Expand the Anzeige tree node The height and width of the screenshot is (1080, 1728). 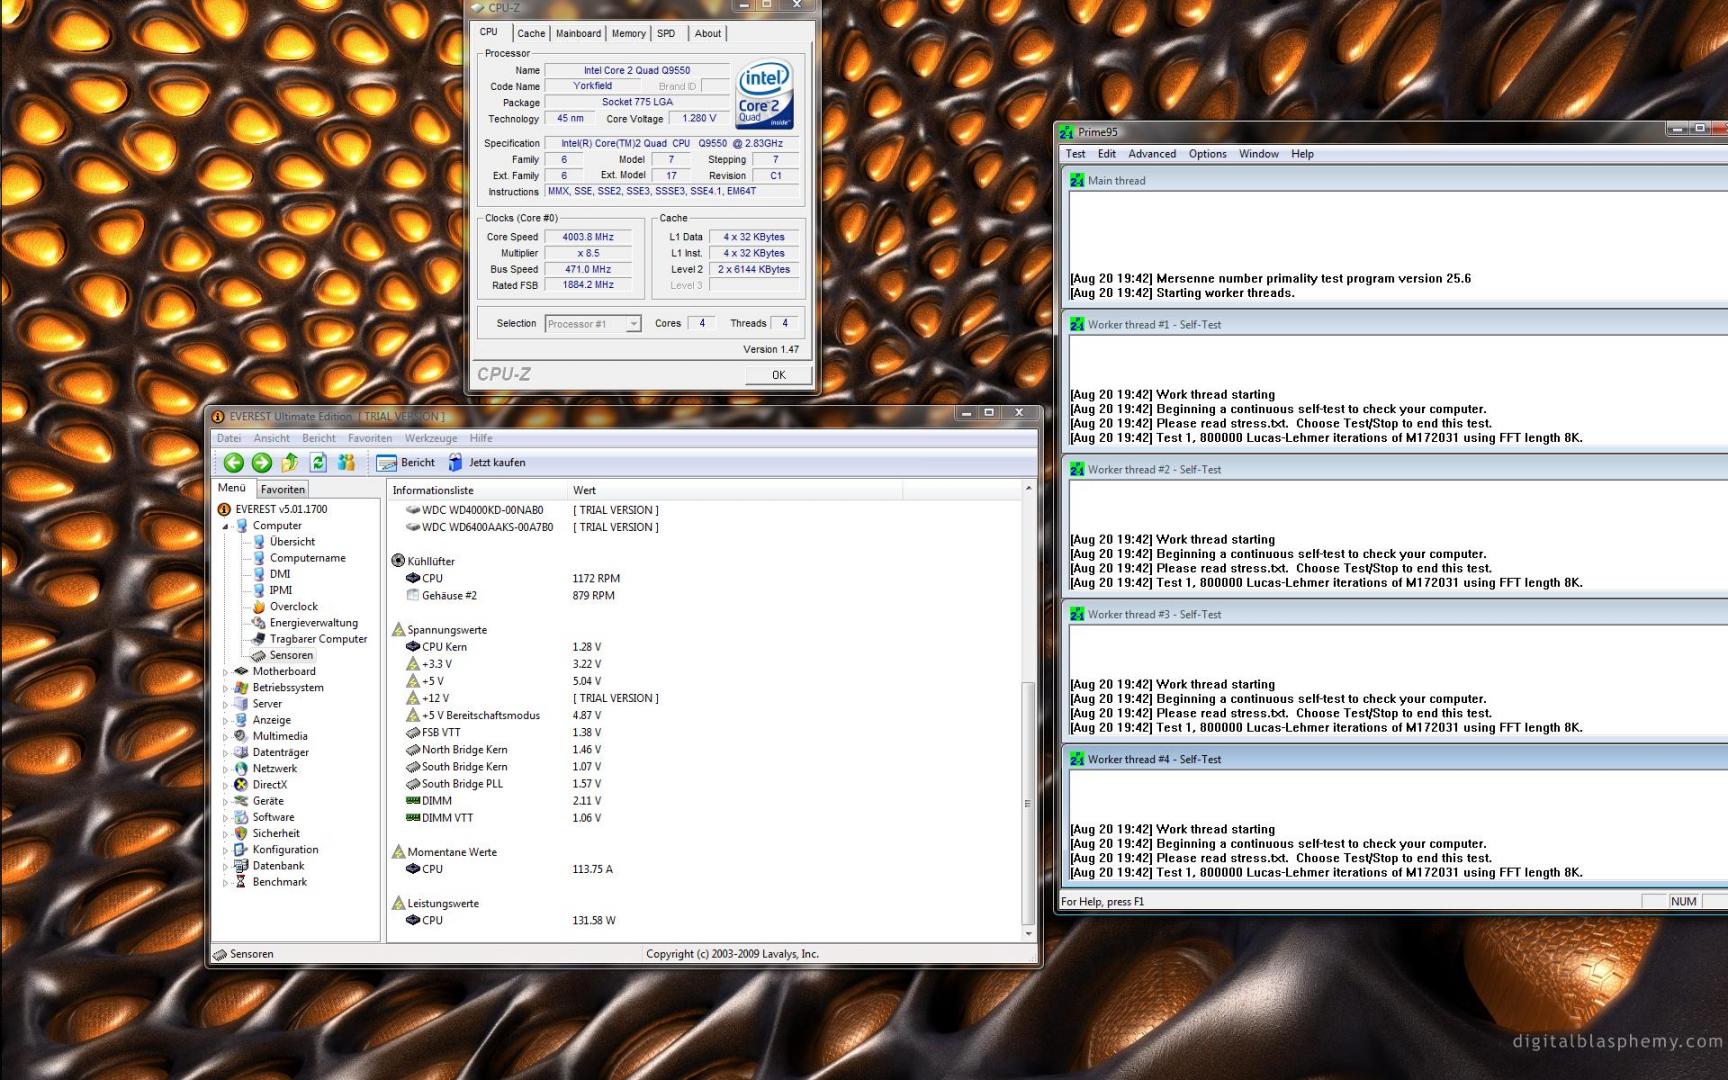click(x=226, y=720)
